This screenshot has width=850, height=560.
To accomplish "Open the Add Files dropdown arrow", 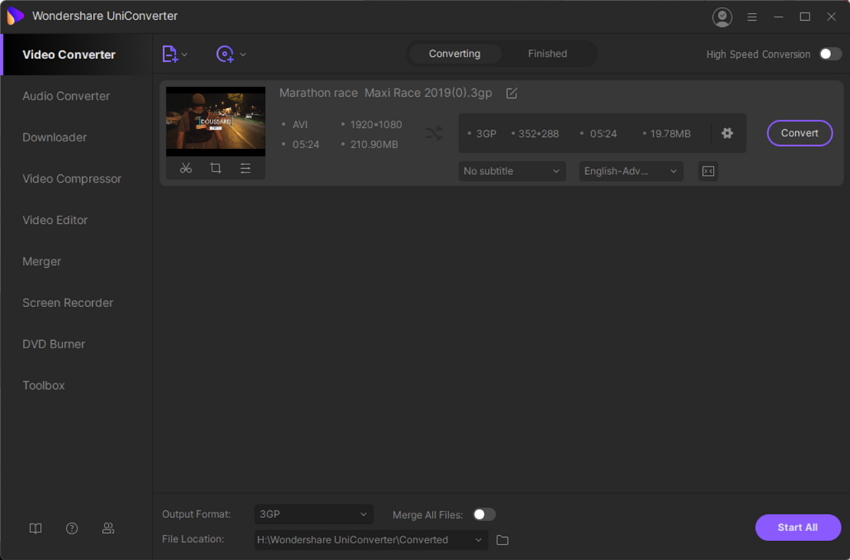I will click(x=185, y=54).
